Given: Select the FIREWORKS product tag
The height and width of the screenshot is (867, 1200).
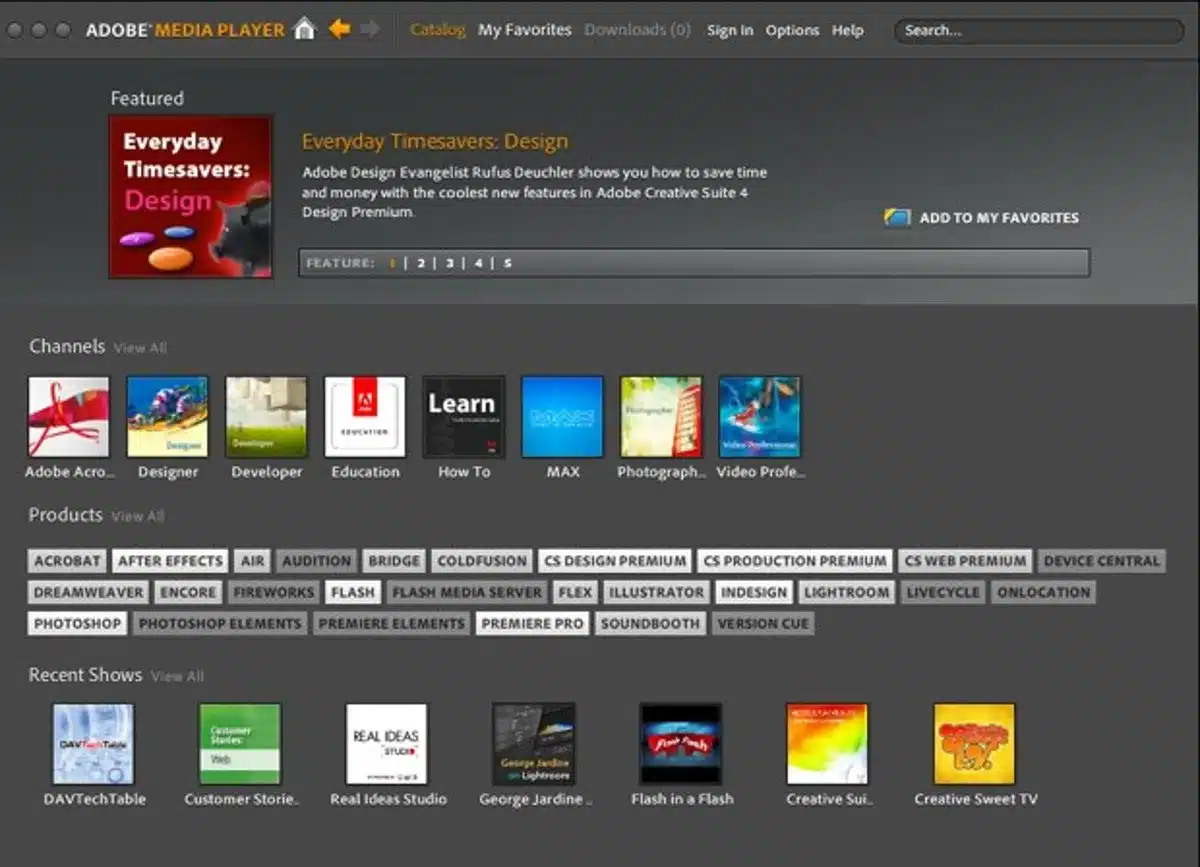Looking at the screenshot, I should click(x=274, y=592).
